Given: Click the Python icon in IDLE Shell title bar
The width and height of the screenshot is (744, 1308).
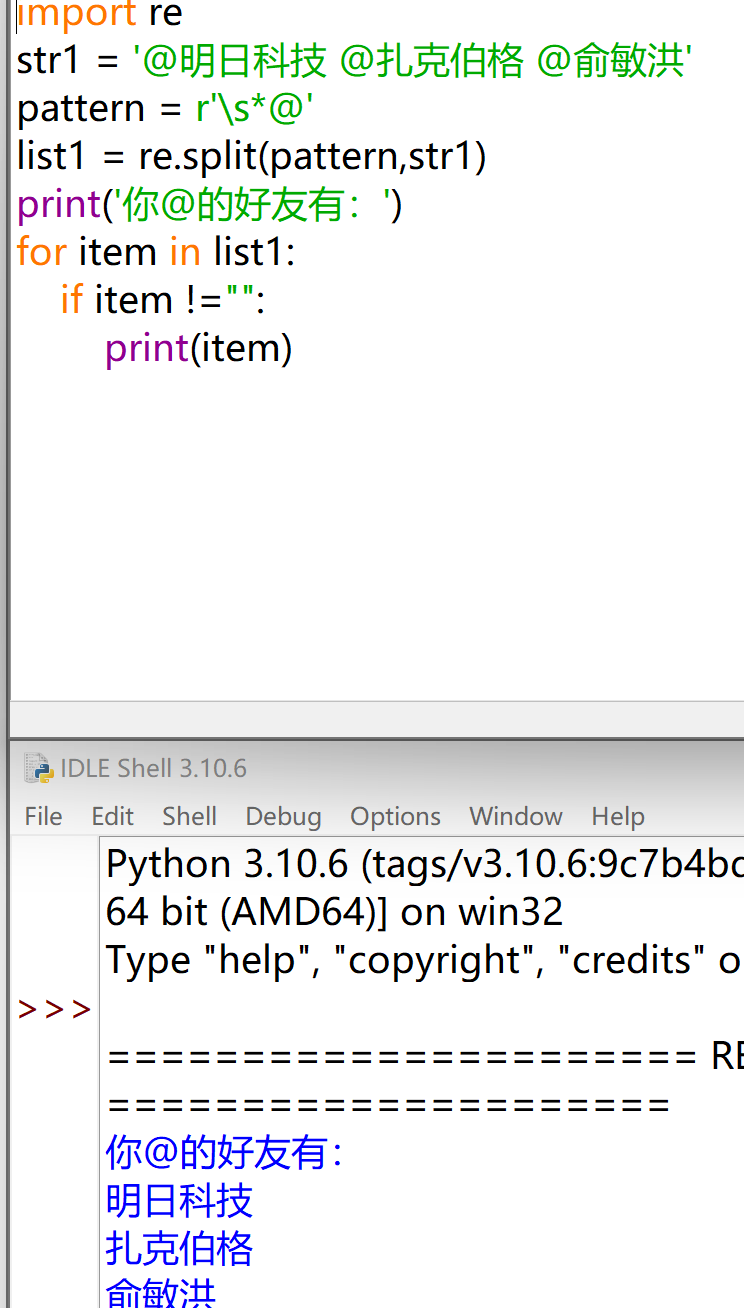Looking at the screenshot, I should 38,768.
